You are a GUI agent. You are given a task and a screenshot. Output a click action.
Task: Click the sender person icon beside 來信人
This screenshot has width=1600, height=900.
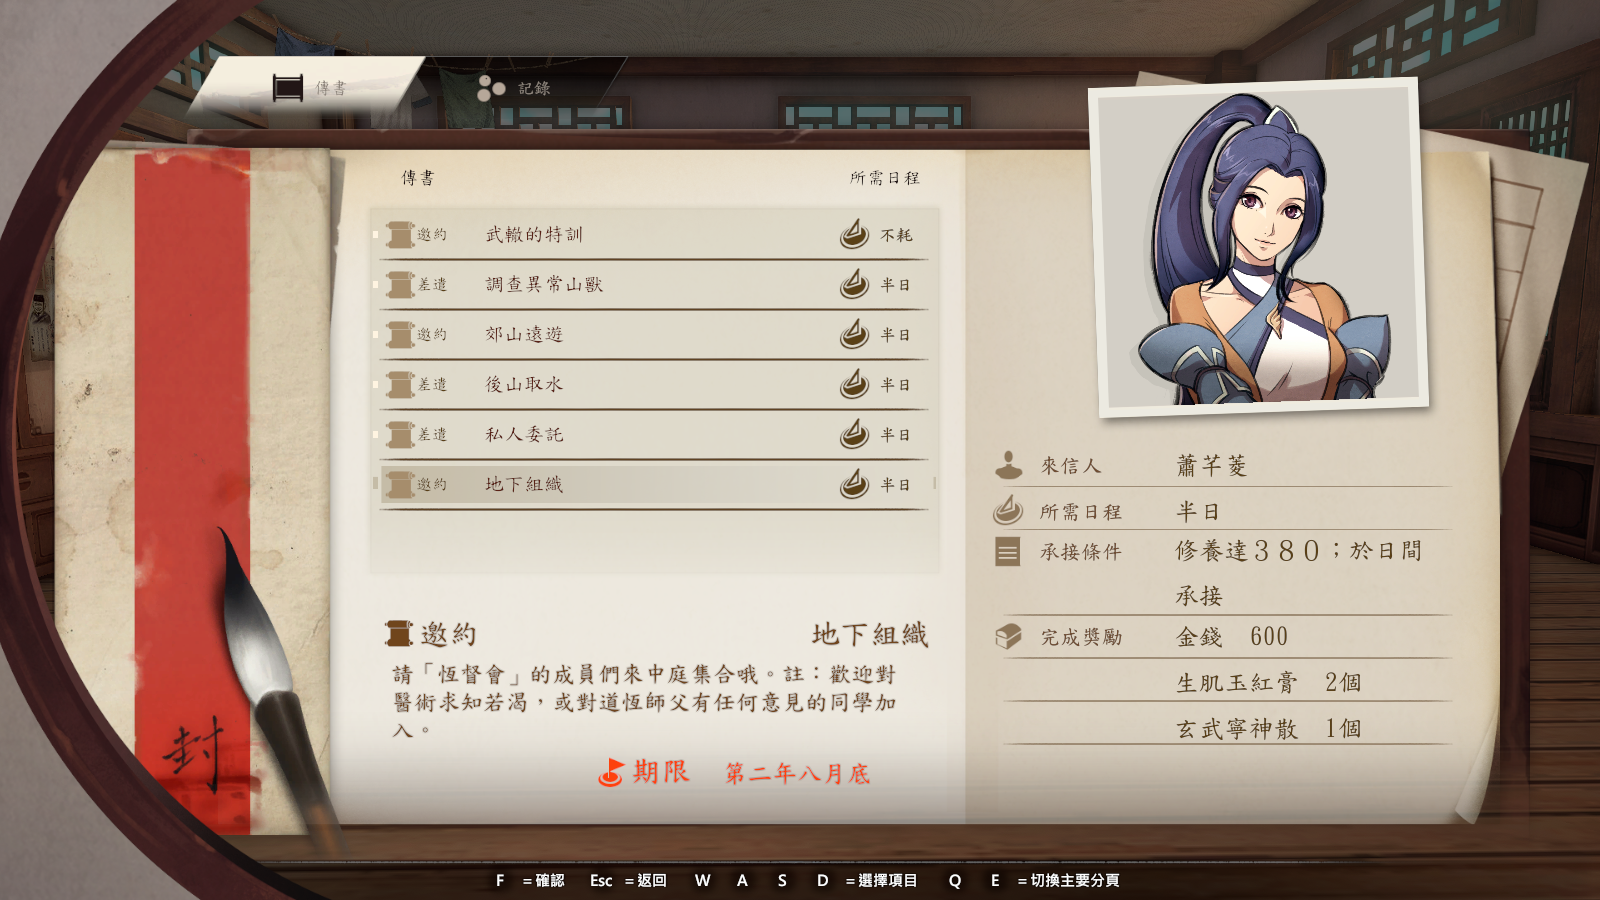click(1008, 465)
